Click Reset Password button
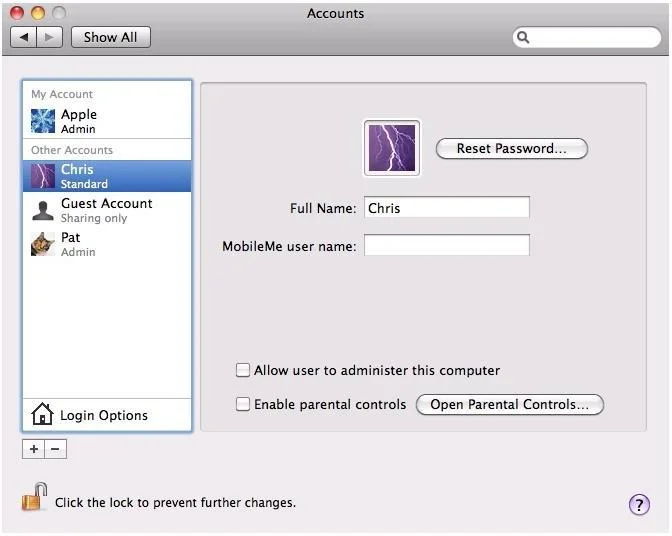 tap(512, 149)
